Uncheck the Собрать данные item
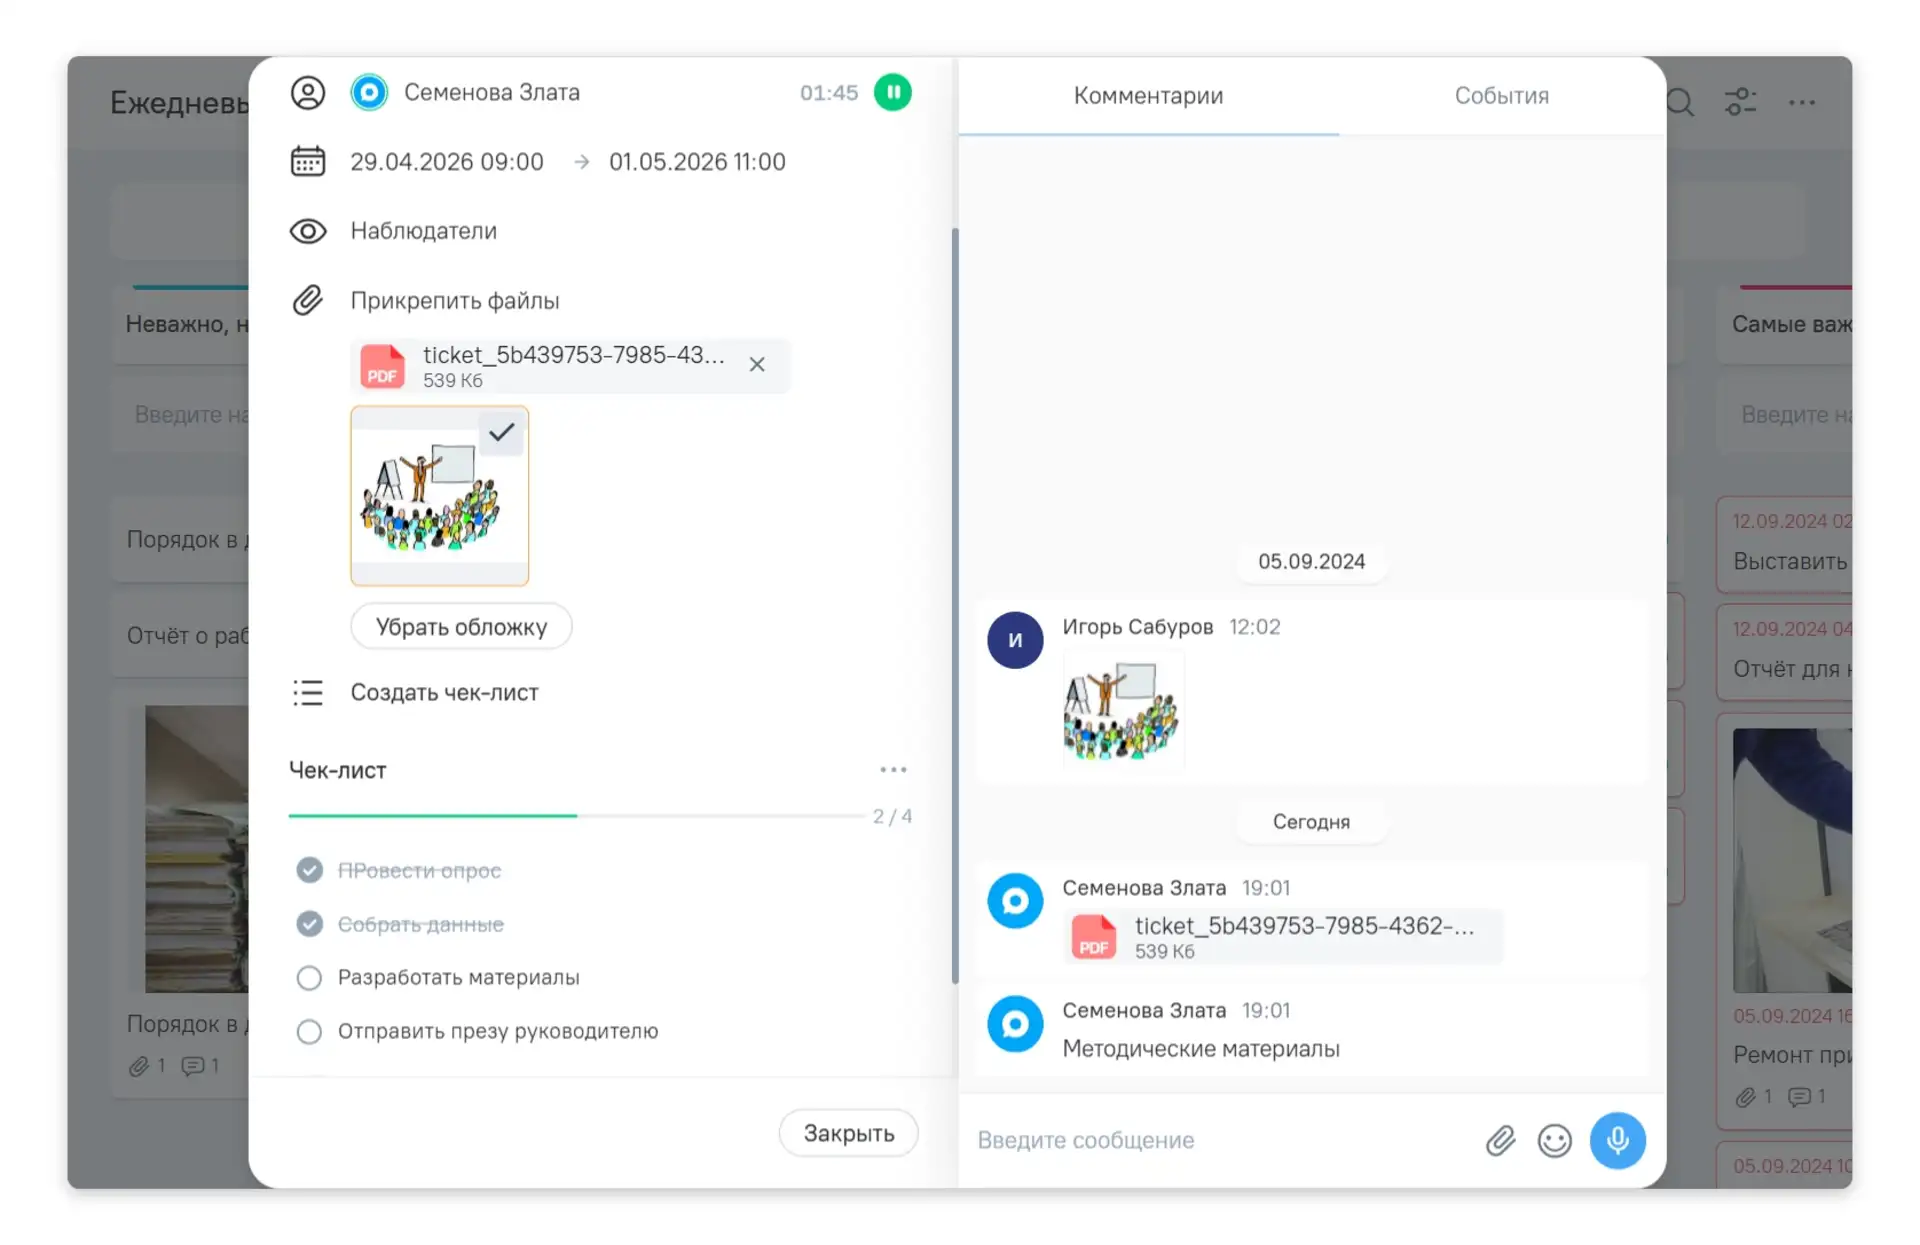Image resolution: width=1920 pixels, height=1245 pixels. click(x=309, y=924)
